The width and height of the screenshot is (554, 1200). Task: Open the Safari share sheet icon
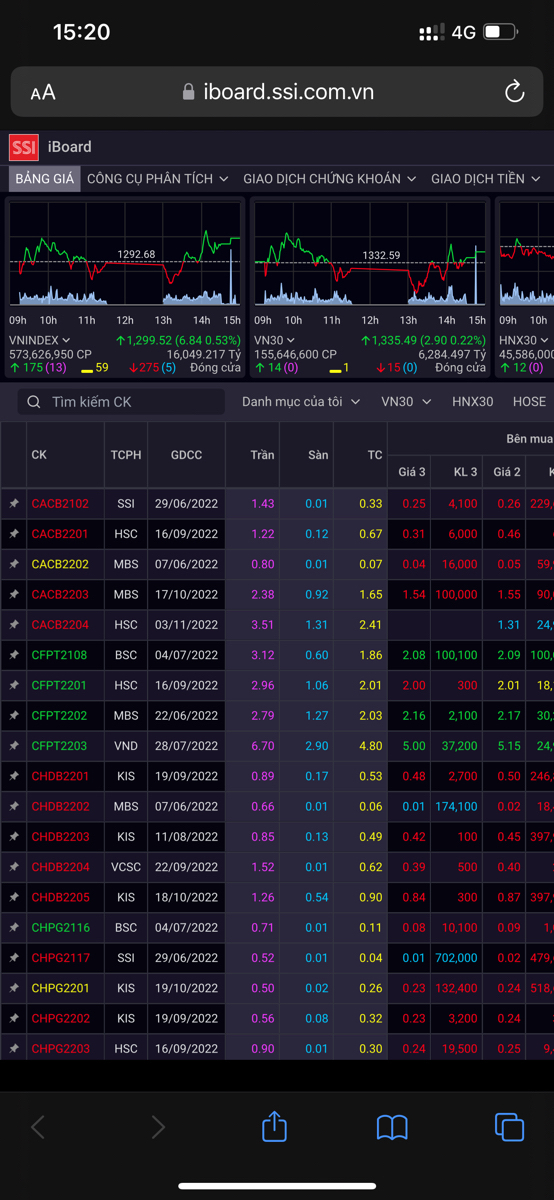pyautogui.click(x=274, y=1127)
